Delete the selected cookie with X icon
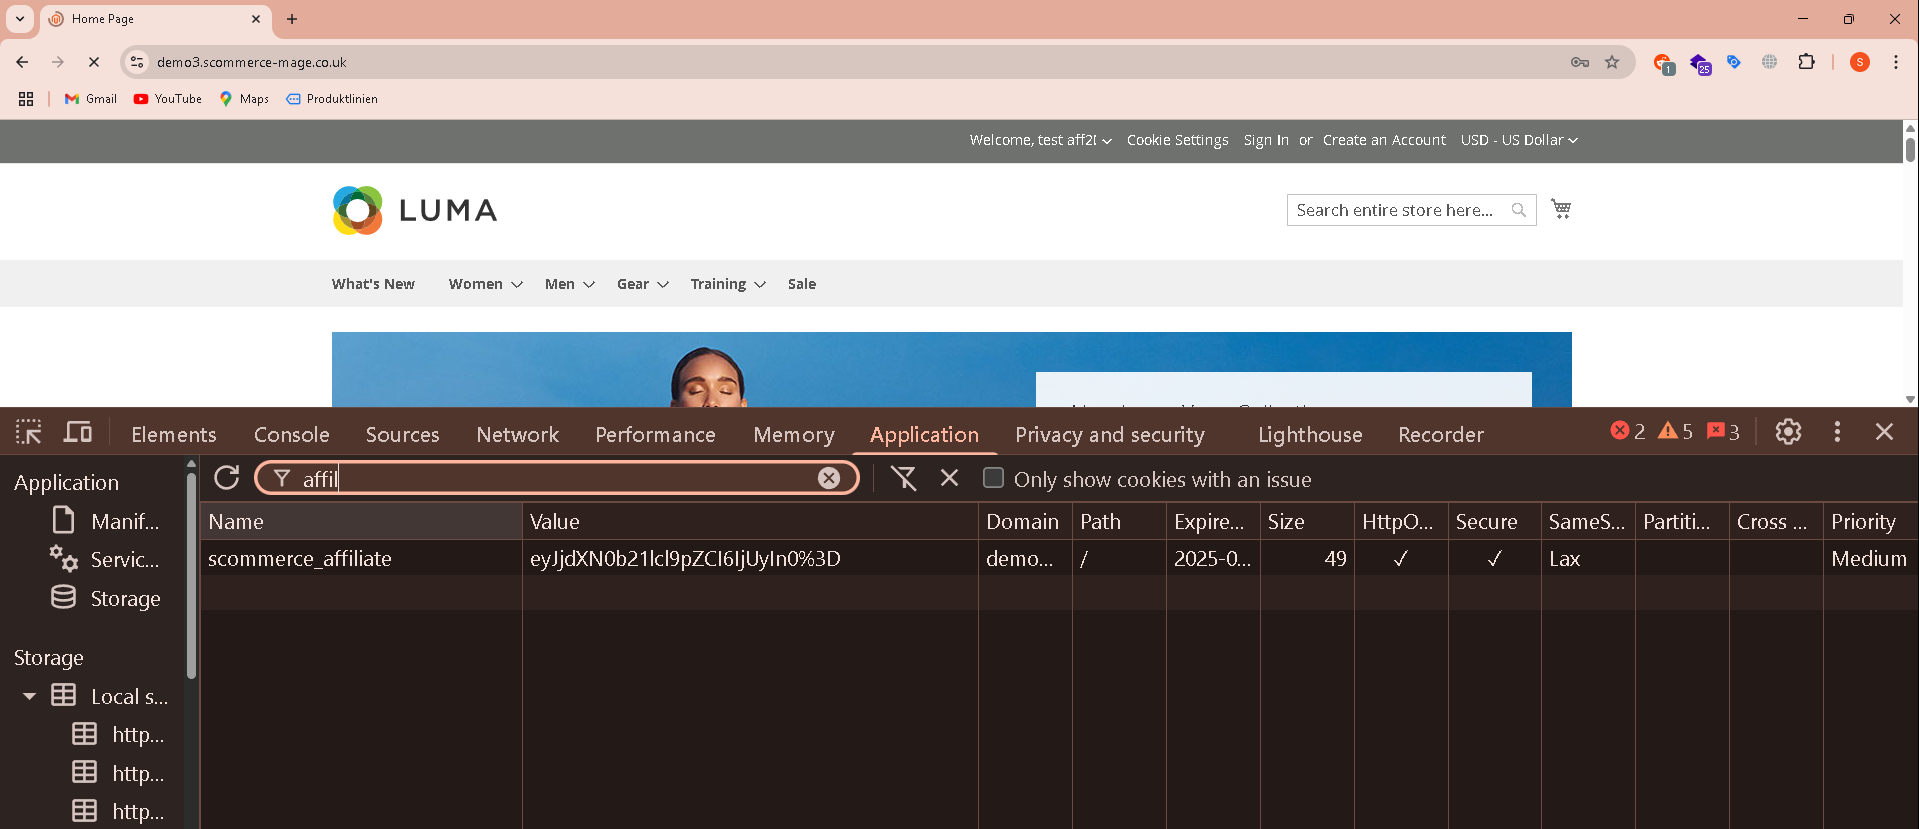 (949, 479)
